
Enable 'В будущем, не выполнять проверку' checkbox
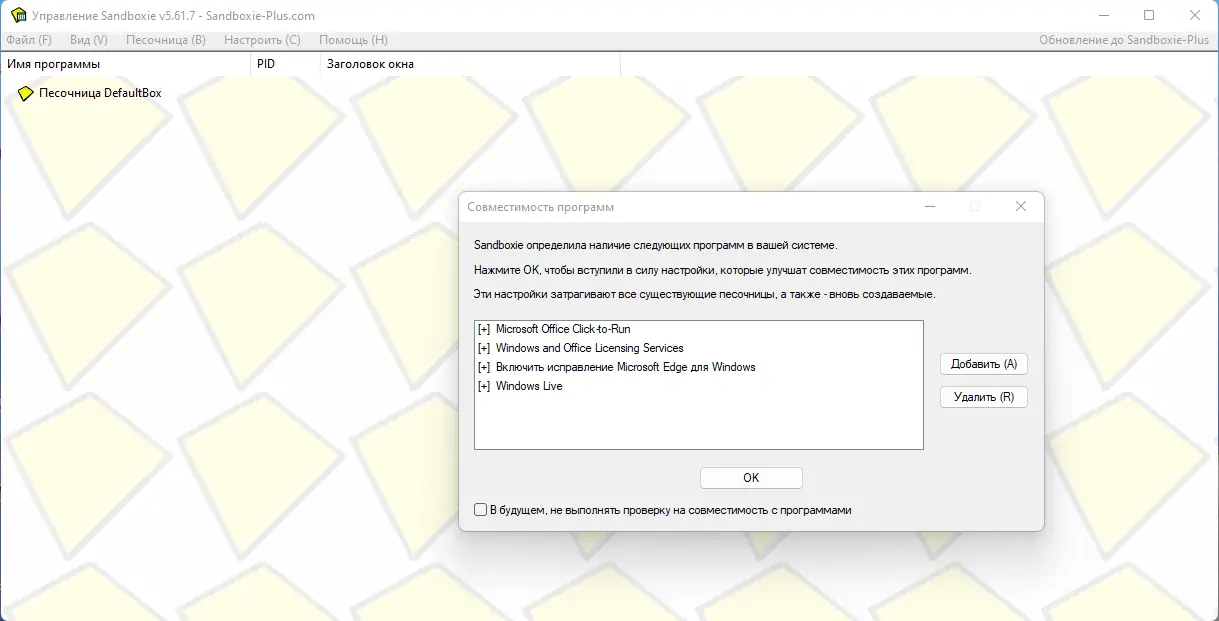[x=481, y=510]
